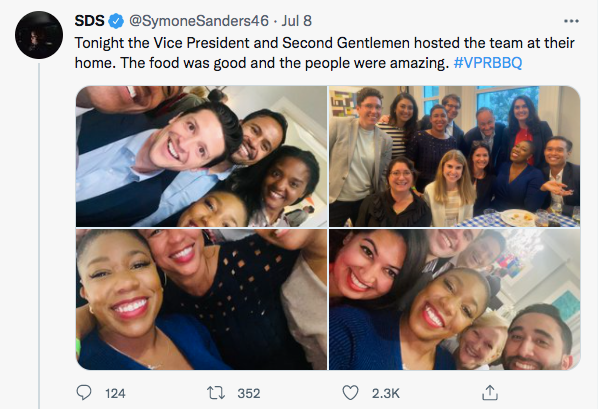Click the blue verified badge
Image resolution: width=599 pixels, height=409 pixels.
116,21
